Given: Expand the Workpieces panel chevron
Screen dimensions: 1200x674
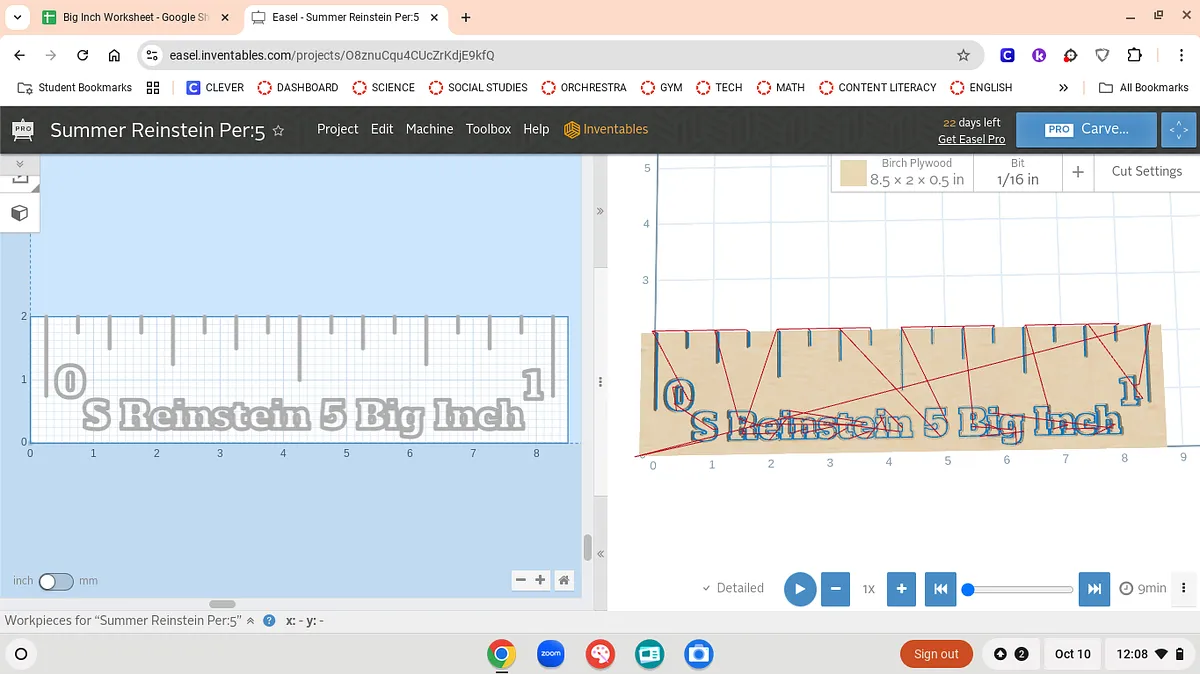Looking at the screenshot, I should coord(250,621).
